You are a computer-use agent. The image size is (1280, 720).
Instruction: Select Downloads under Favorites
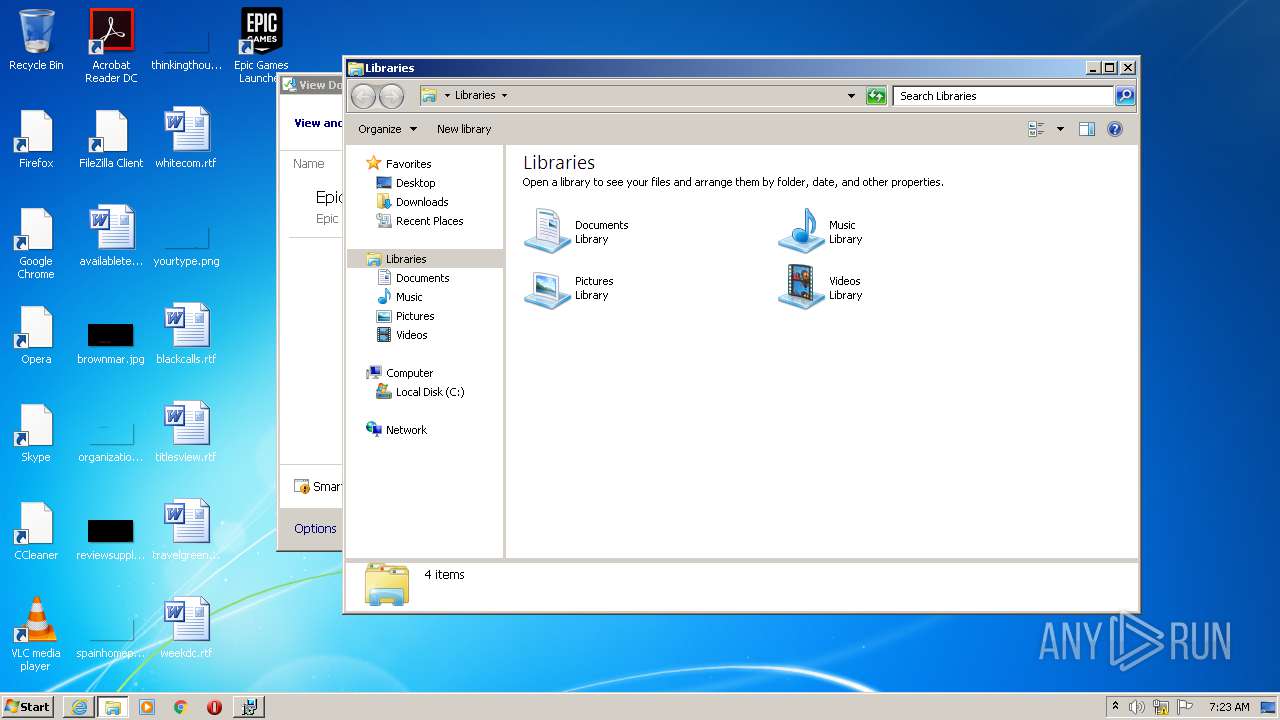click(x=421, y=202)
